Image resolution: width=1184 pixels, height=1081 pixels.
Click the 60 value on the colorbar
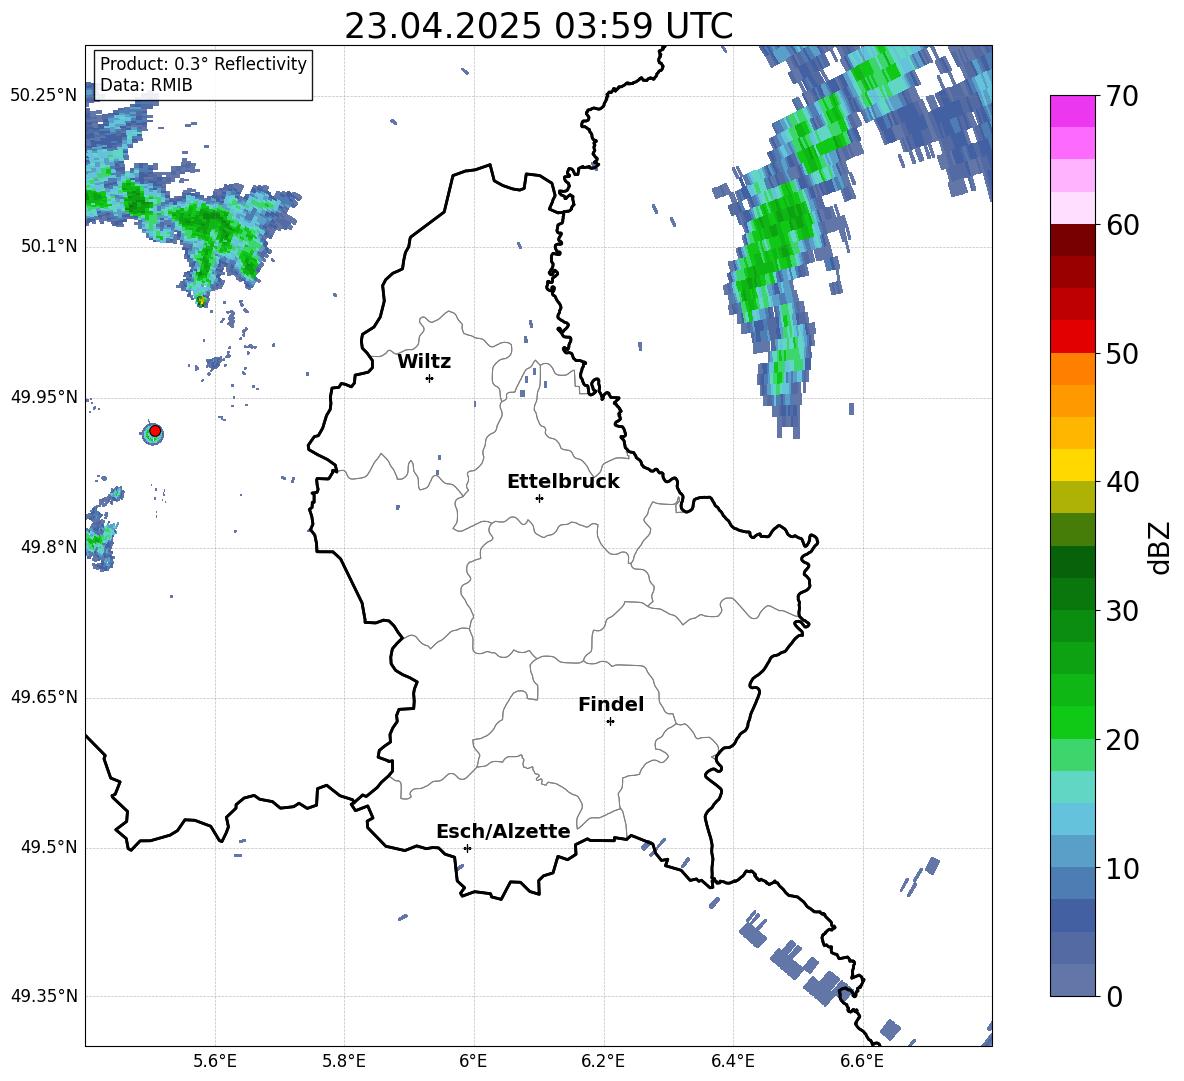pyautogui.click(x=1123, y=225)
